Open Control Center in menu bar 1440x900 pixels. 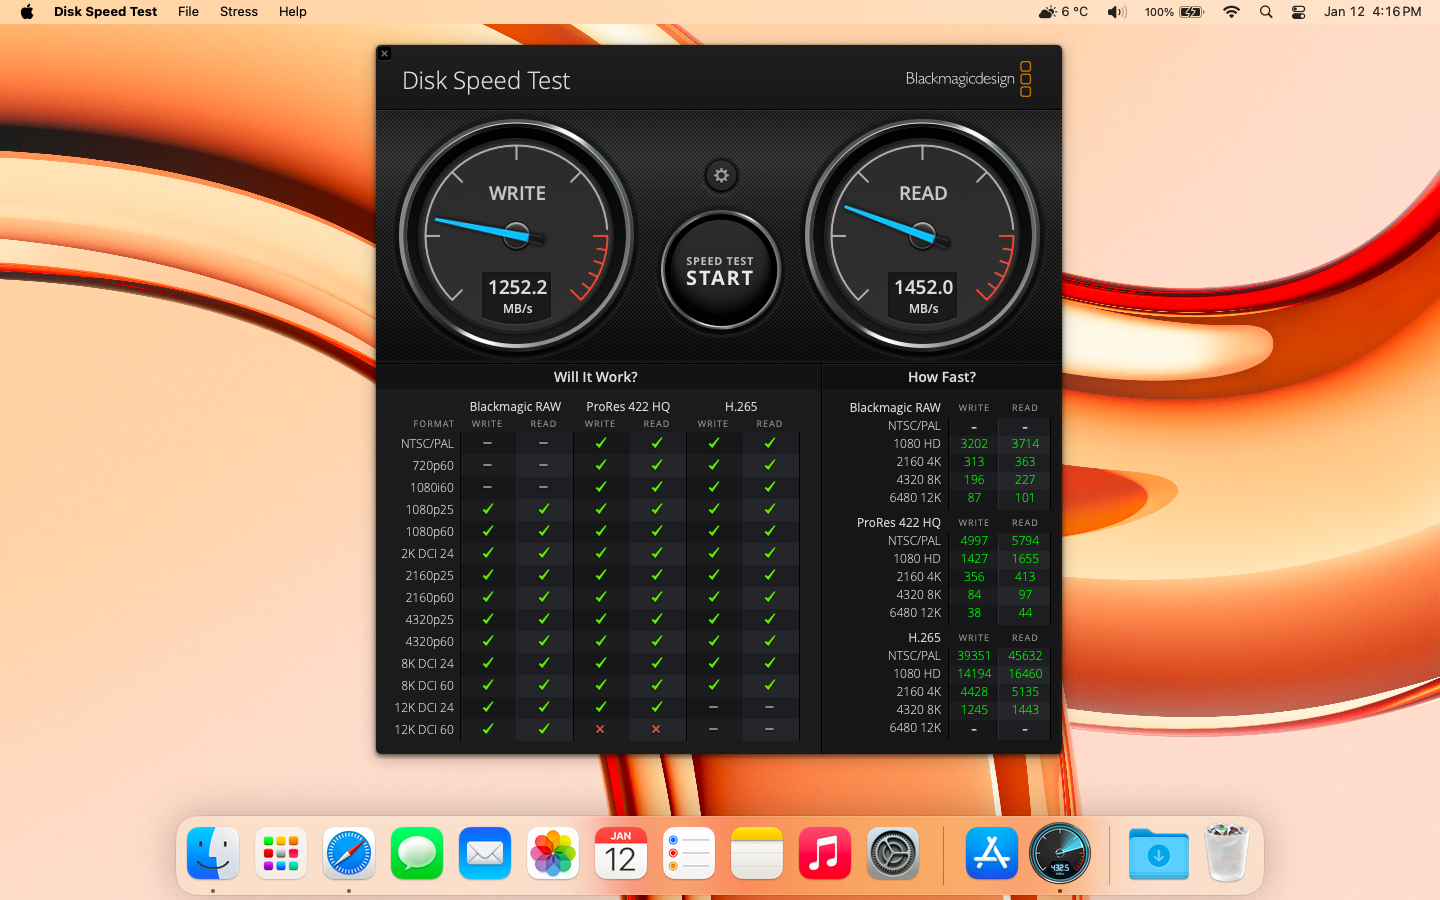pyautogui.click(x=1298, y=12)
